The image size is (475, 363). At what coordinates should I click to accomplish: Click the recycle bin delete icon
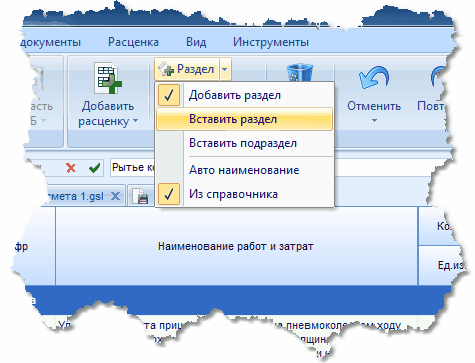pos(300,73)
